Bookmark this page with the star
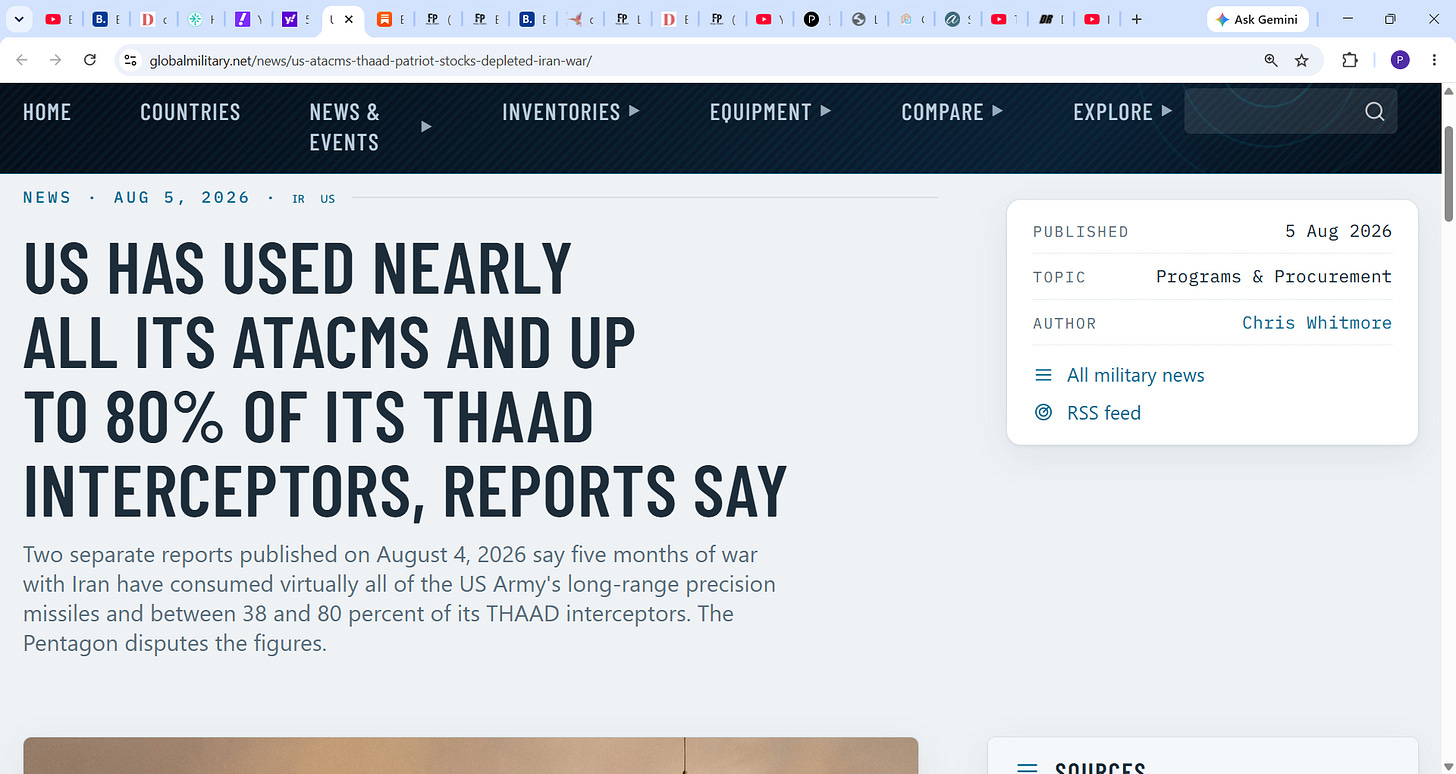This screenshot has height=774, width=1456. (1302, 60)
